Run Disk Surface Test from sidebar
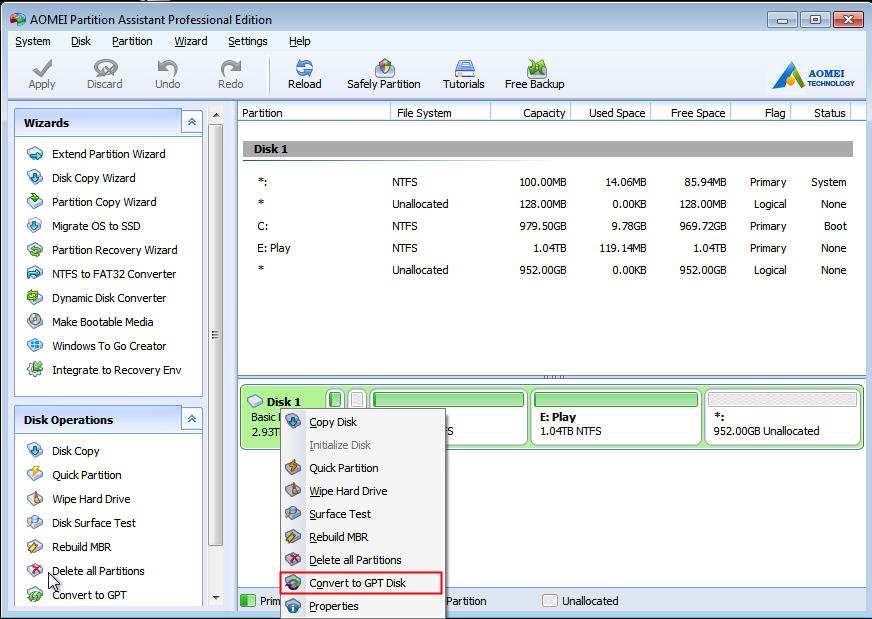This screenshot has height=619, width=872. 81,523
